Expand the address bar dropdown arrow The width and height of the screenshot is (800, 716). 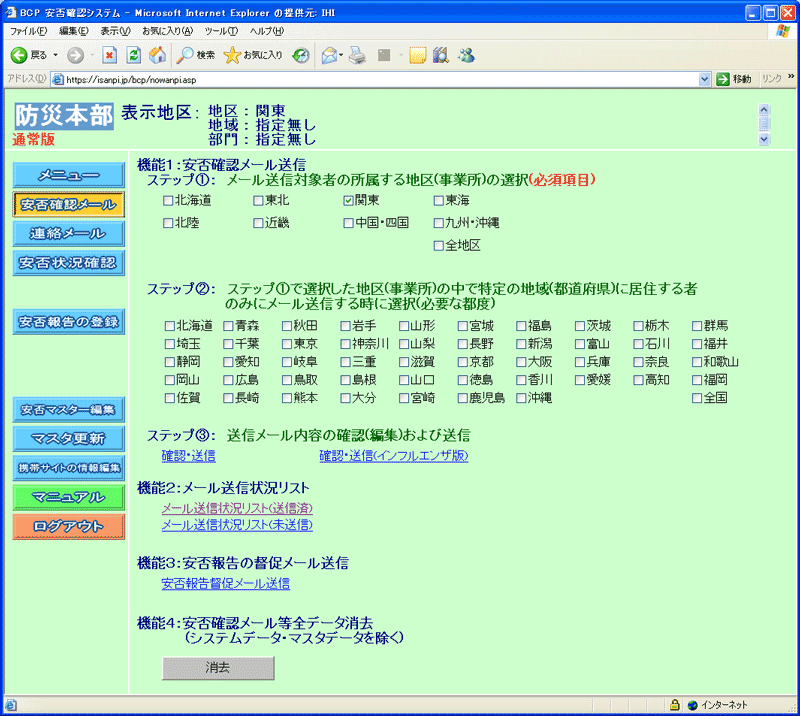click(705, 79)
